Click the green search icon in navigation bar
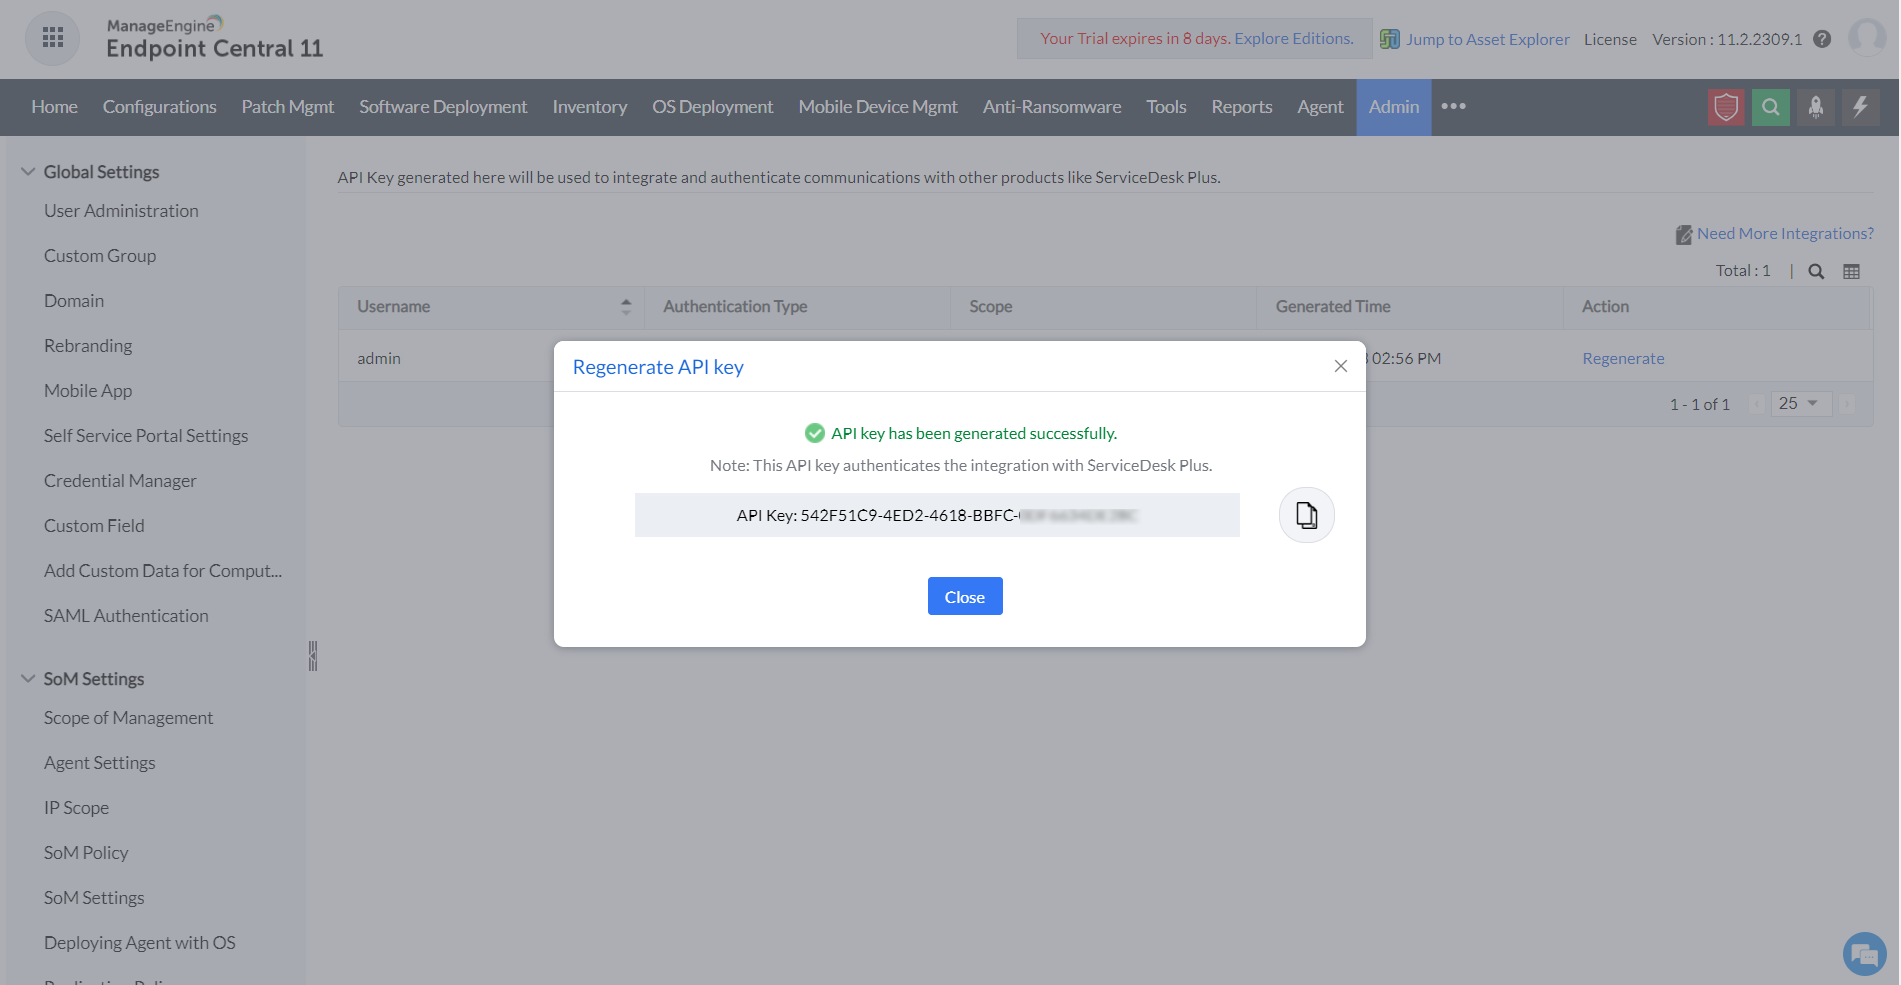 1771,107
